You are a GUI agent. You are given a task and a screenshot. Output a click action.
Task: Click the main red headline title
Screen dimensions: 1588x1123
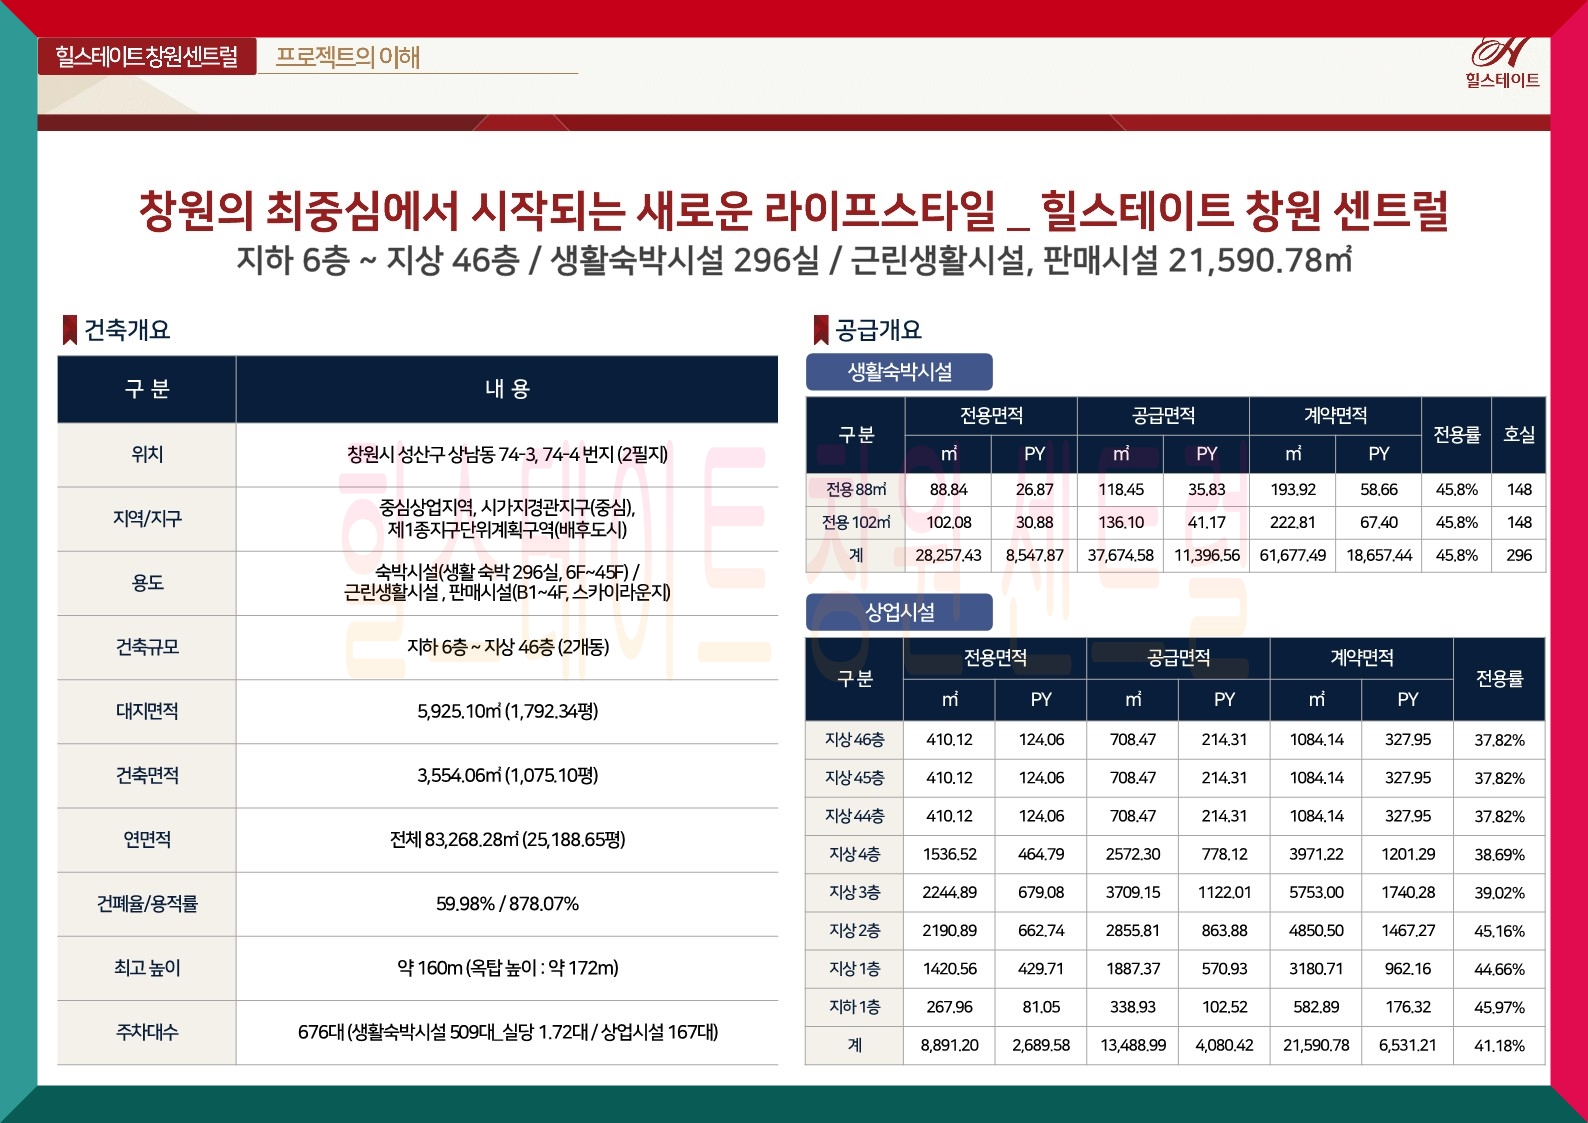[x=794, y=210]
